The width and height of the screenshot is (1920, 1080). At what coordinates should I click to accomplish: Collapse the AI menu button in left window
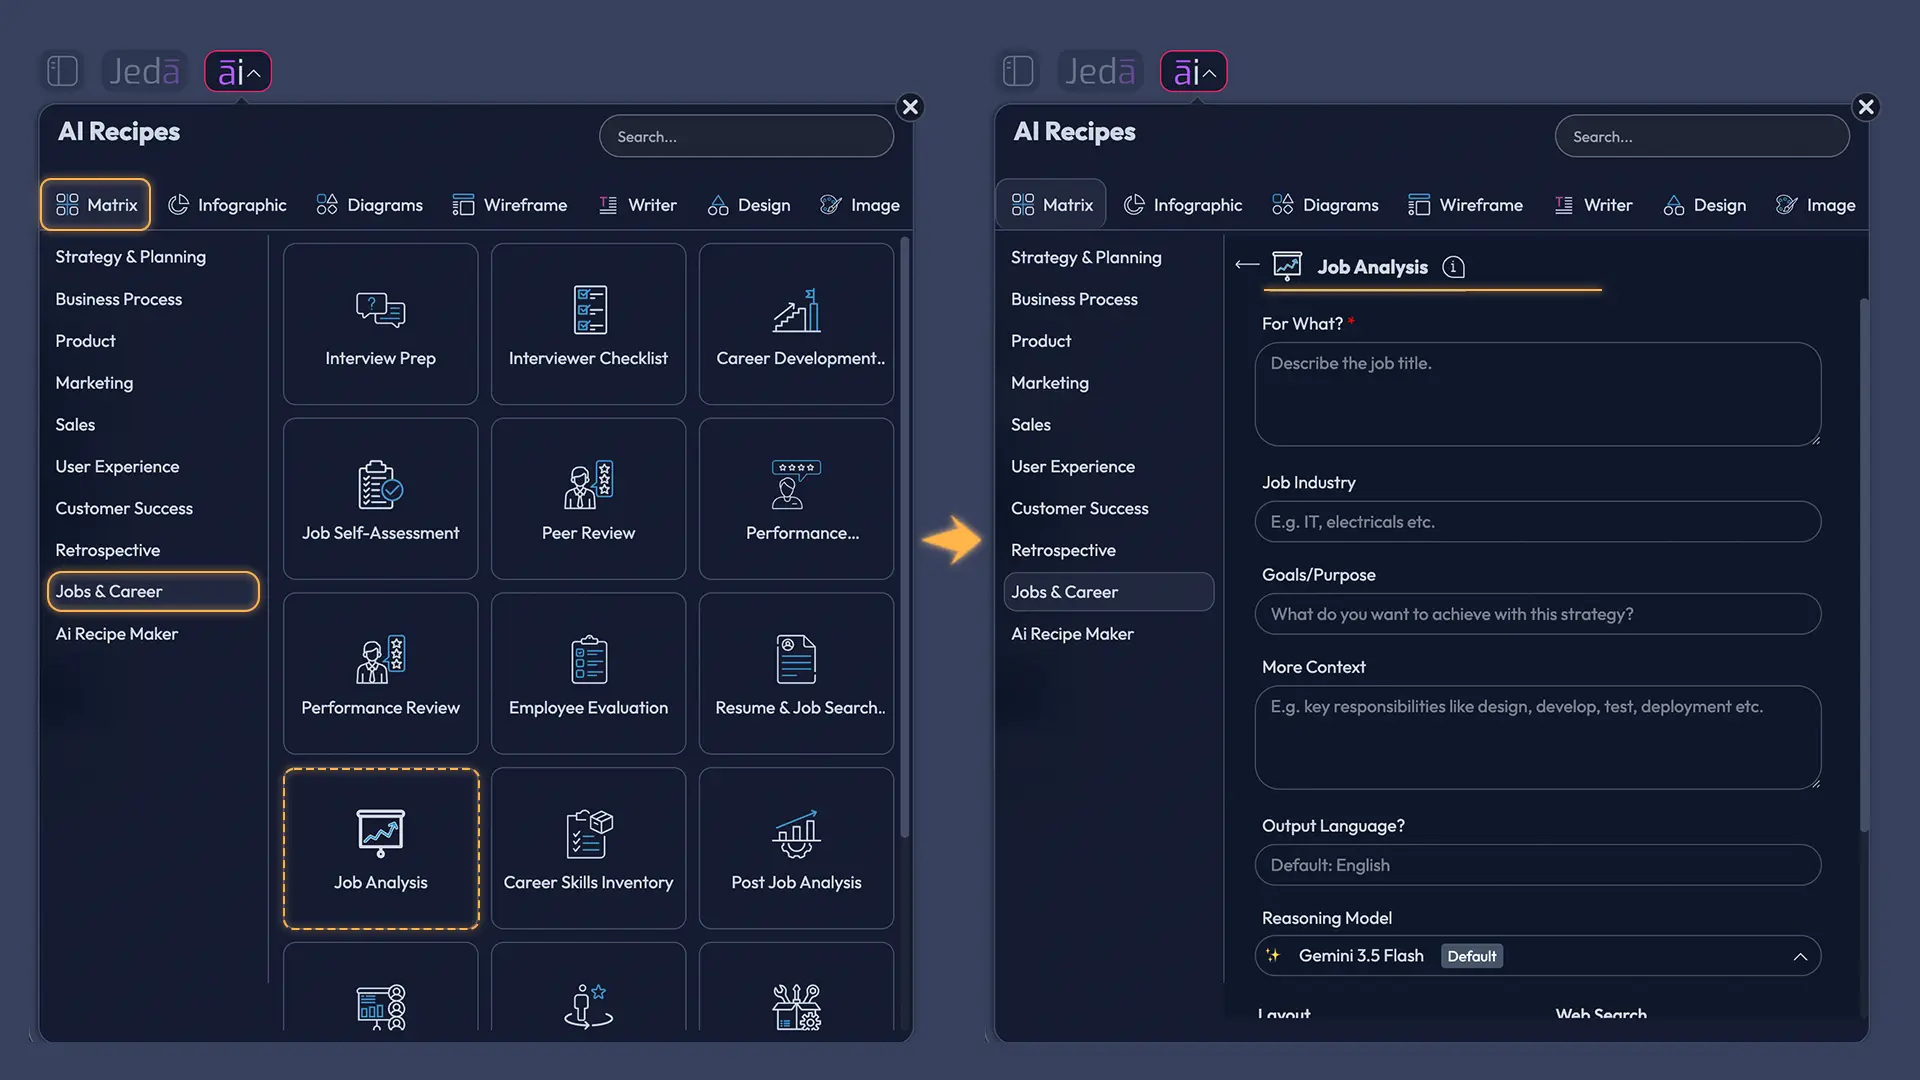tap(238, 71)
